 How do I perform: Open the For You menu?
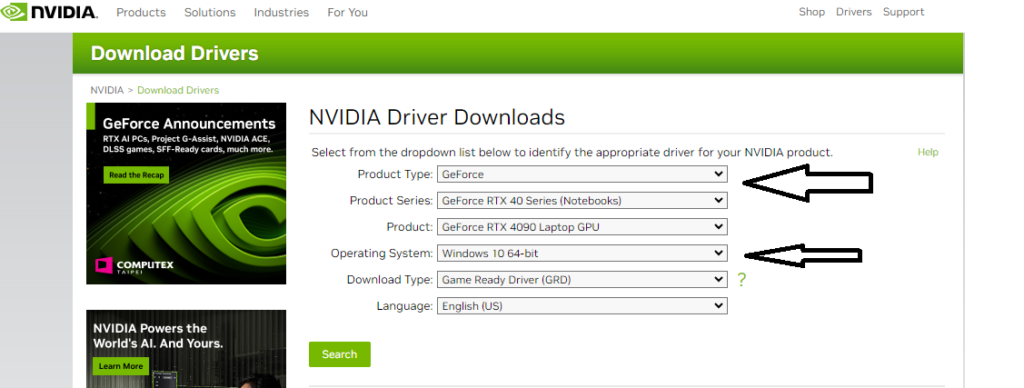(x=347, y=12)
